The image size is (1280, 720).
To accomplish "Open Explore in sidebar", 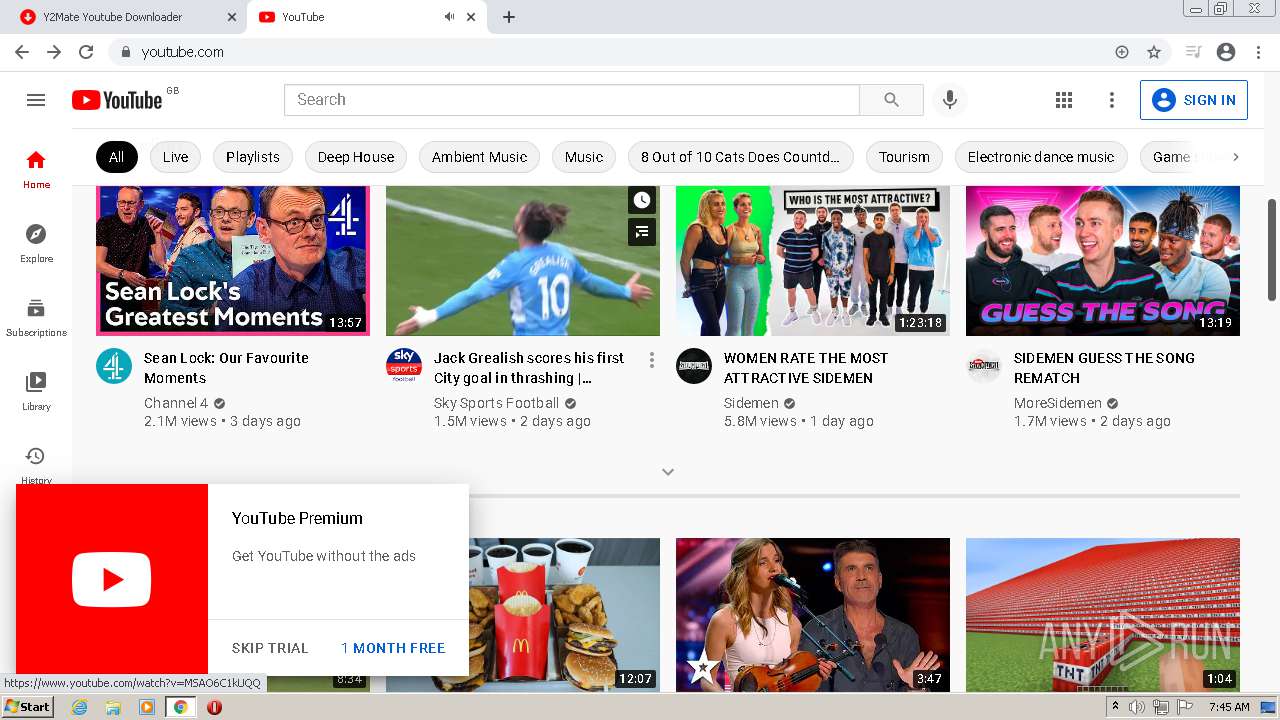I will [36, 243].
